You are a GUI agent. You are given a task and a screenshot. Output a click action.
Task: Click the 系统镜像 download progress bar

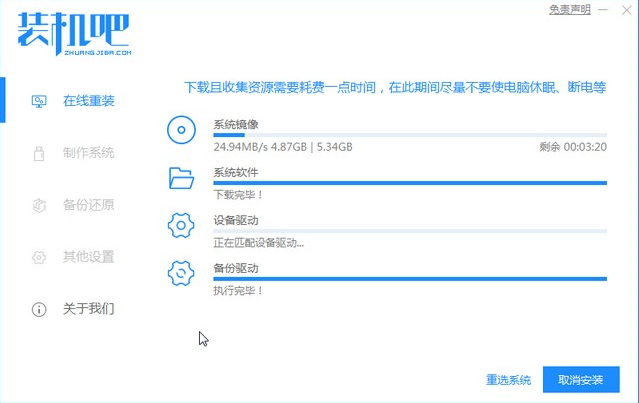[409, 135]
